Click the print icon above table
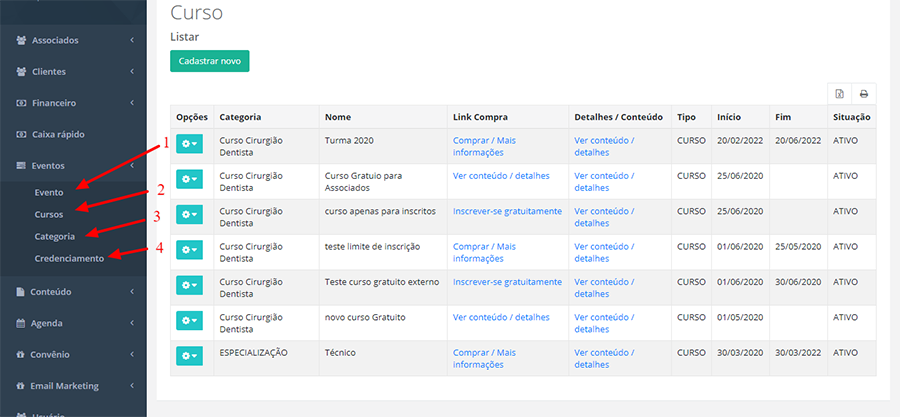 [863, 94]
